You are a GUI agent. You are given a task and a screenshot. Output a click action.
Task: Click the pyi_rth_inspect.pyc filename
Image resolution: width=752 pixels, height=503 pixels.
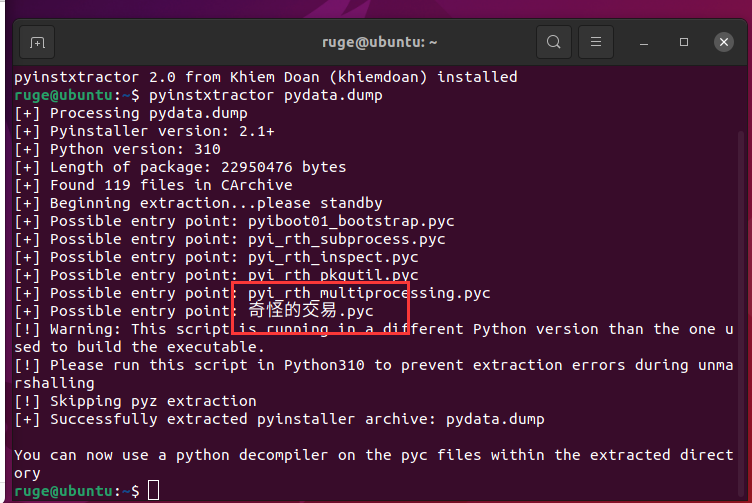pos(333,257)
